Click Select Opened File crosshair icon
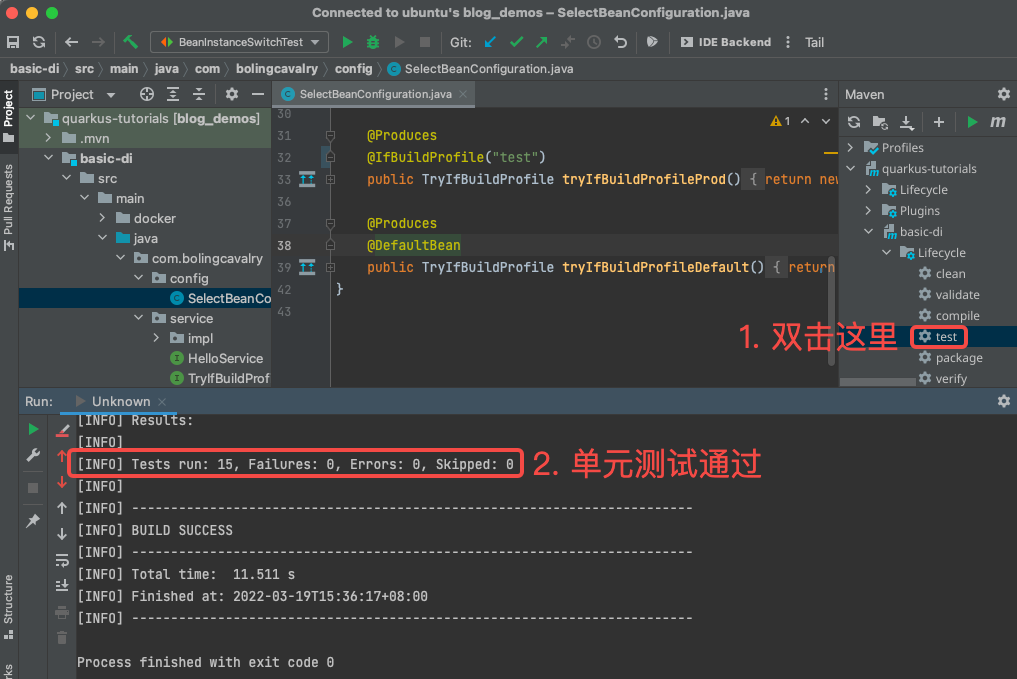 (147, 95)
